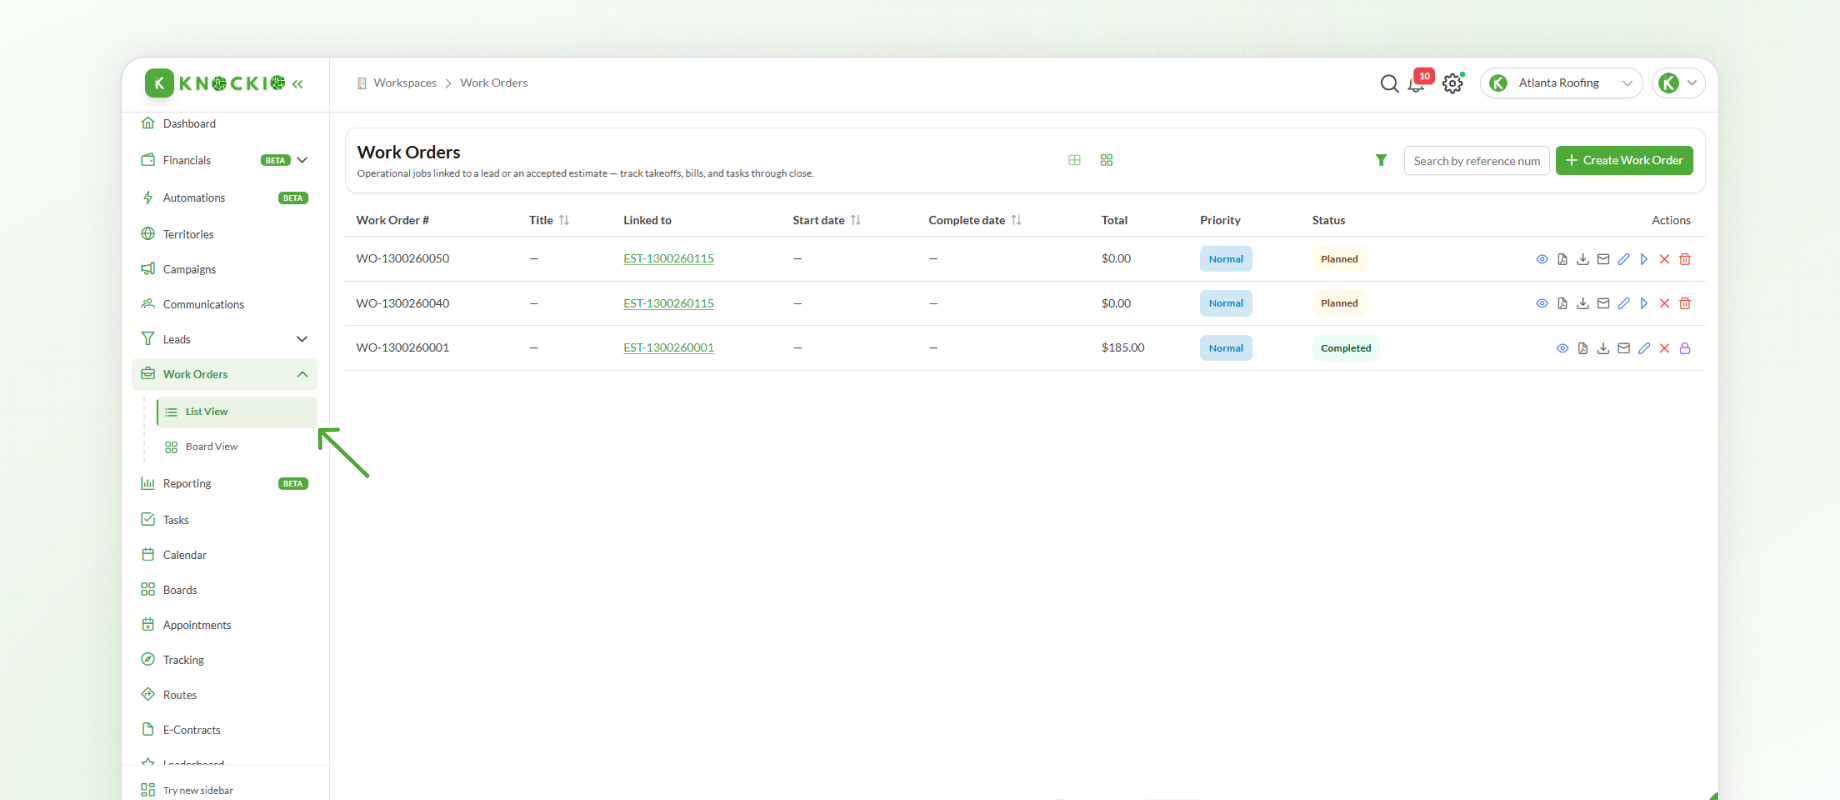View work order WO-1300260040 via eye icon
Screen dimensions: 1840x800
[x=1542, y=303]
